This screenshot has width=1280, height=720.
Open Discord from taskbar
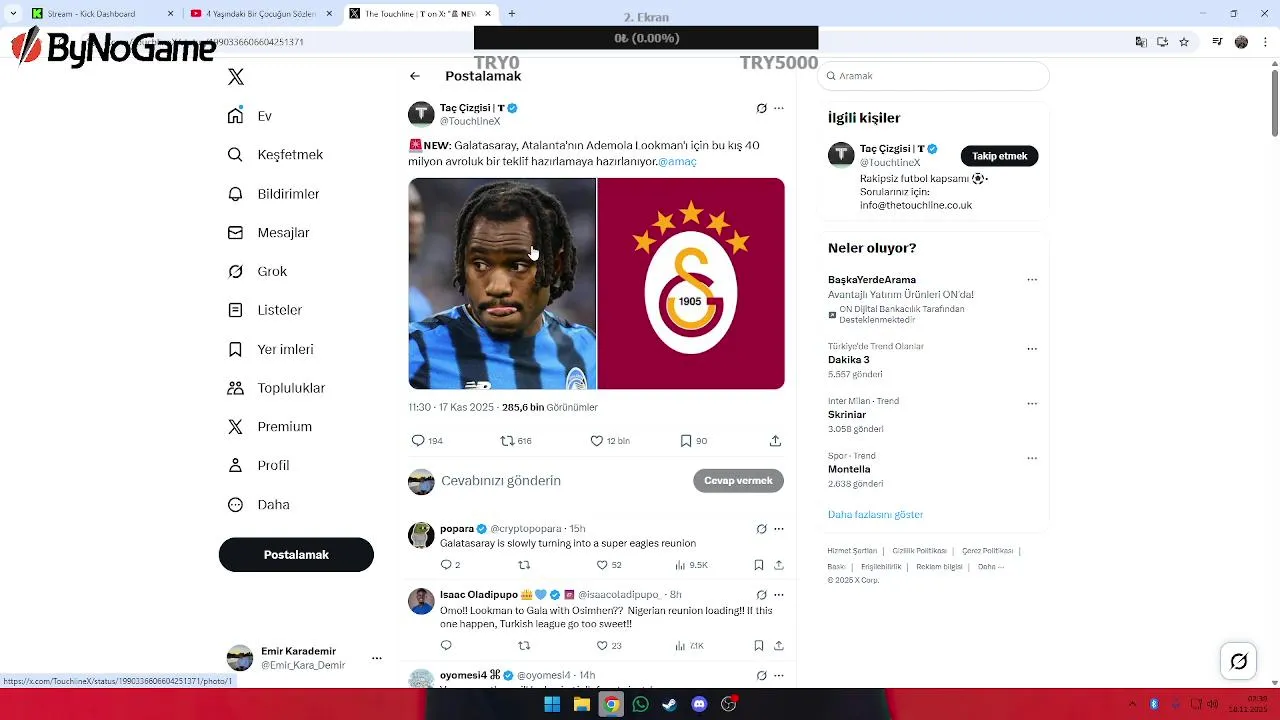point(699,705)
